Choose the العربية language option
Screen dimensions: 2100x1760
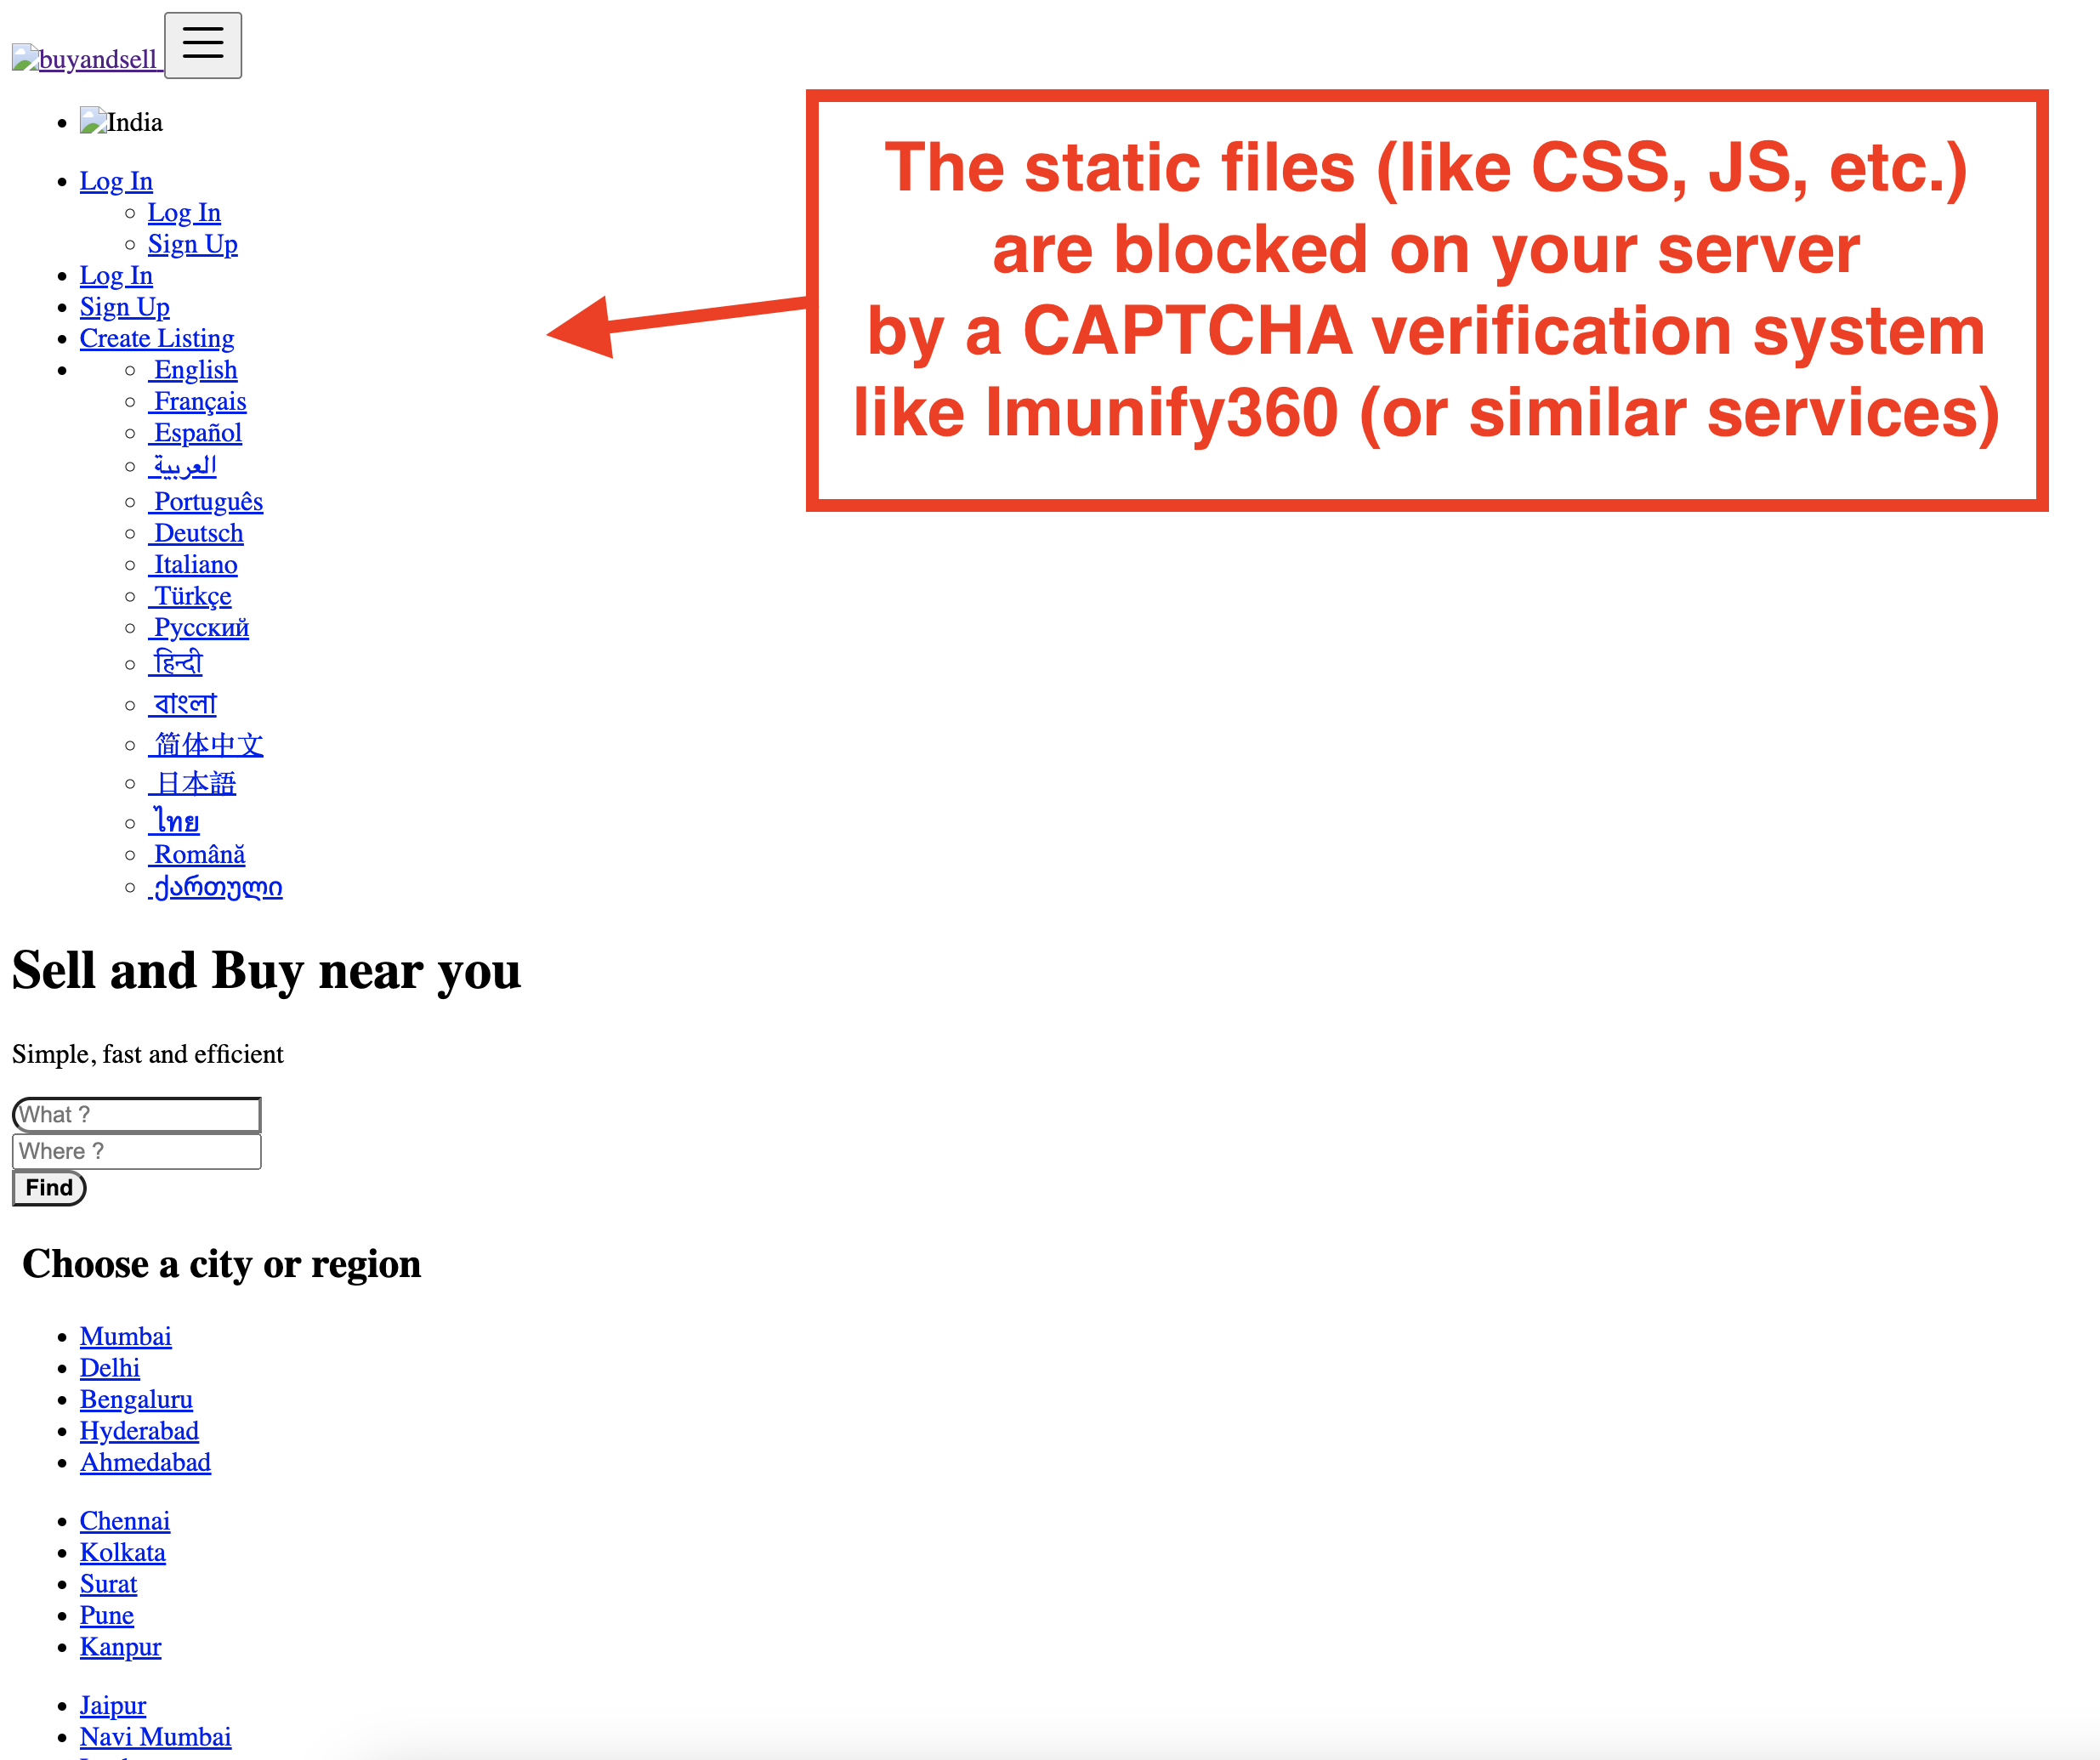(184, 464)
